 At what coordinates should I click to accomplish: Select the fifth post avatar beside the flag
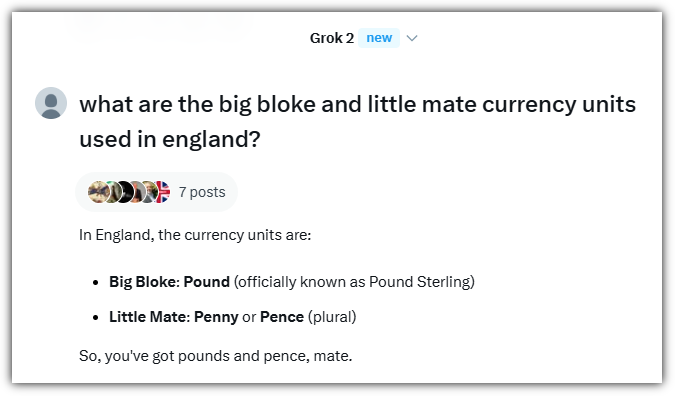151,192
